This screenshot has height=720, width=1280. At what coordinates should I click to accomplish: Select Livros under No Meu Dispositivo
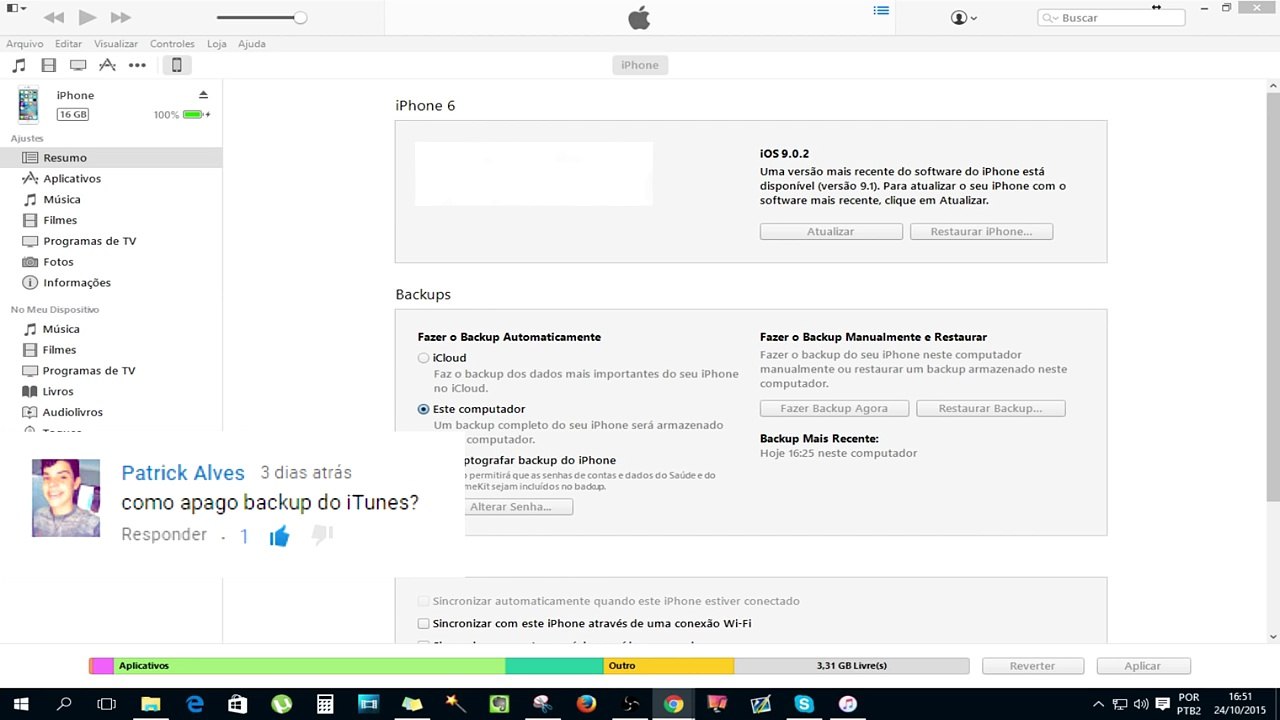coord(111,392)
